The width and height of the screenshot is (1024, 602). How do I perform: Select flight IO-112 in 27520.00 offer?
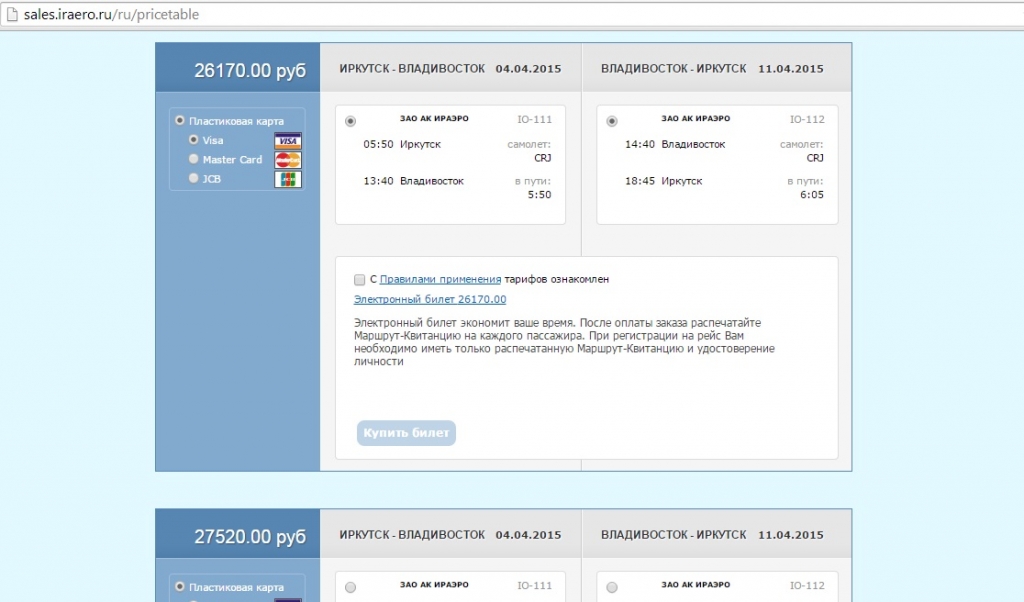612,587
